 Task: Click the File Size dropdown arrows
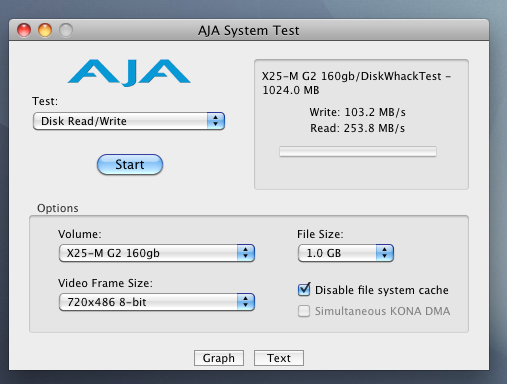[385, 253]
